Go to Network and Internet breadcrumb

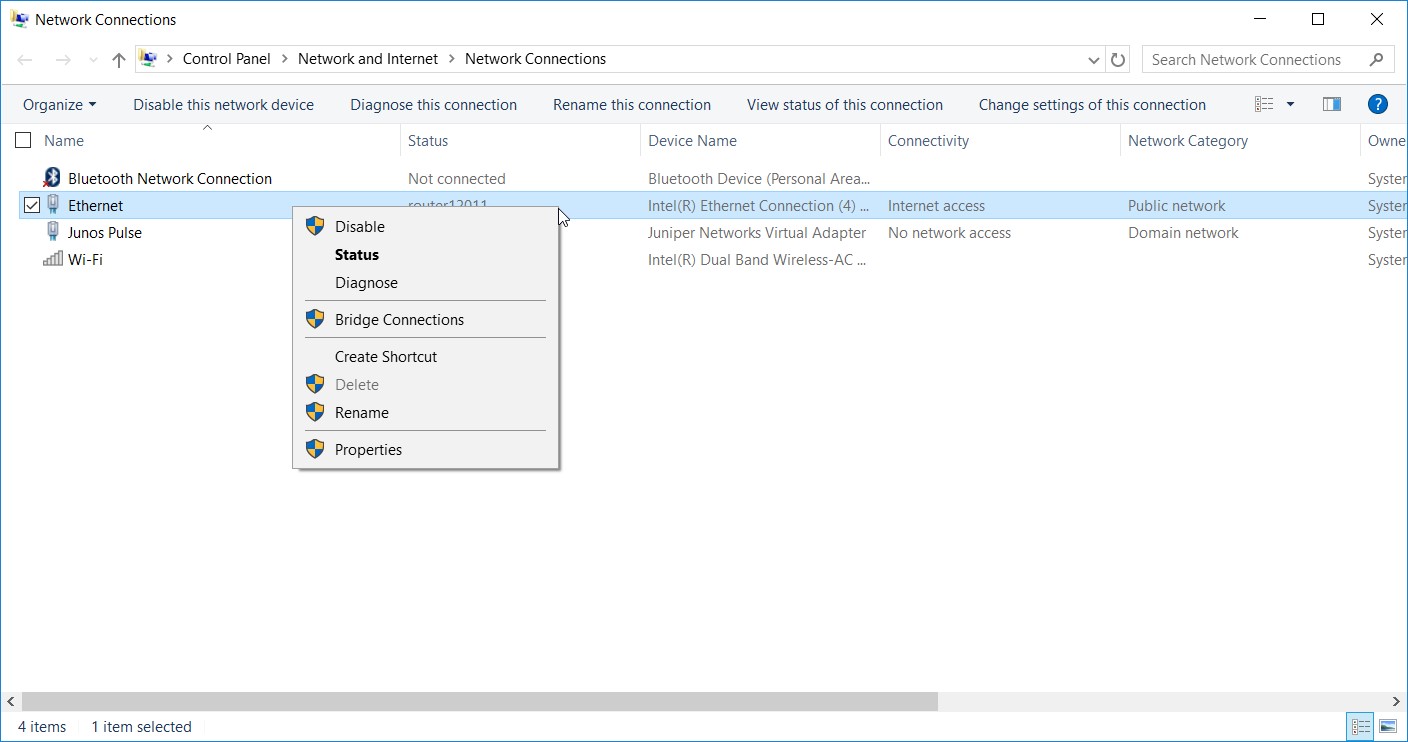point(368,59)
